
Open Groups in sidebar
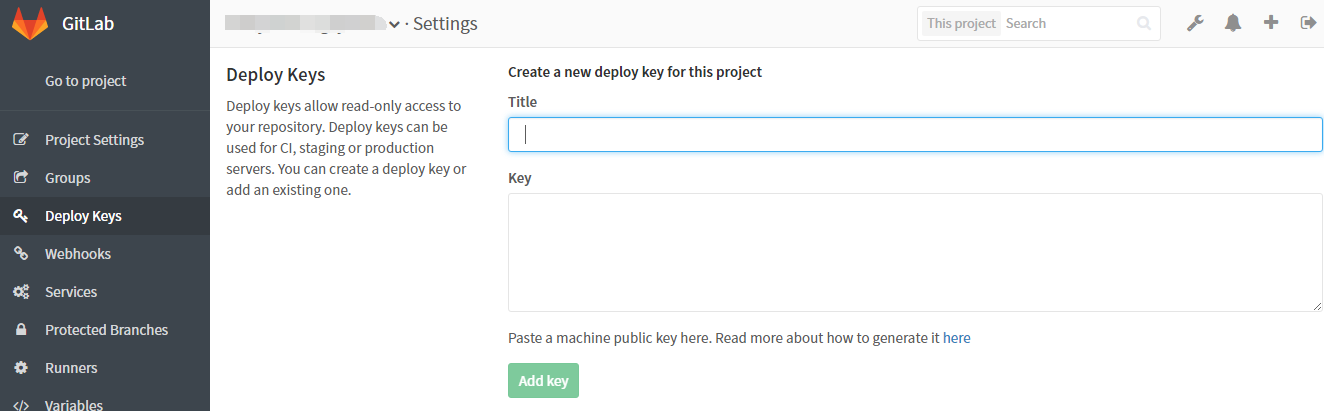(x=67, y=178)
